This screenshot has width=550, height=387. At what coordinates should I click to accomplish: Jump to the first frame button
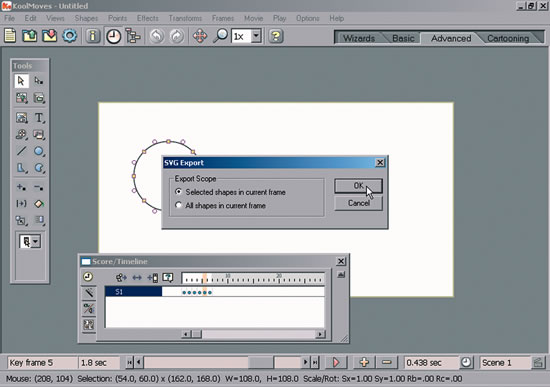click(129, 362)
